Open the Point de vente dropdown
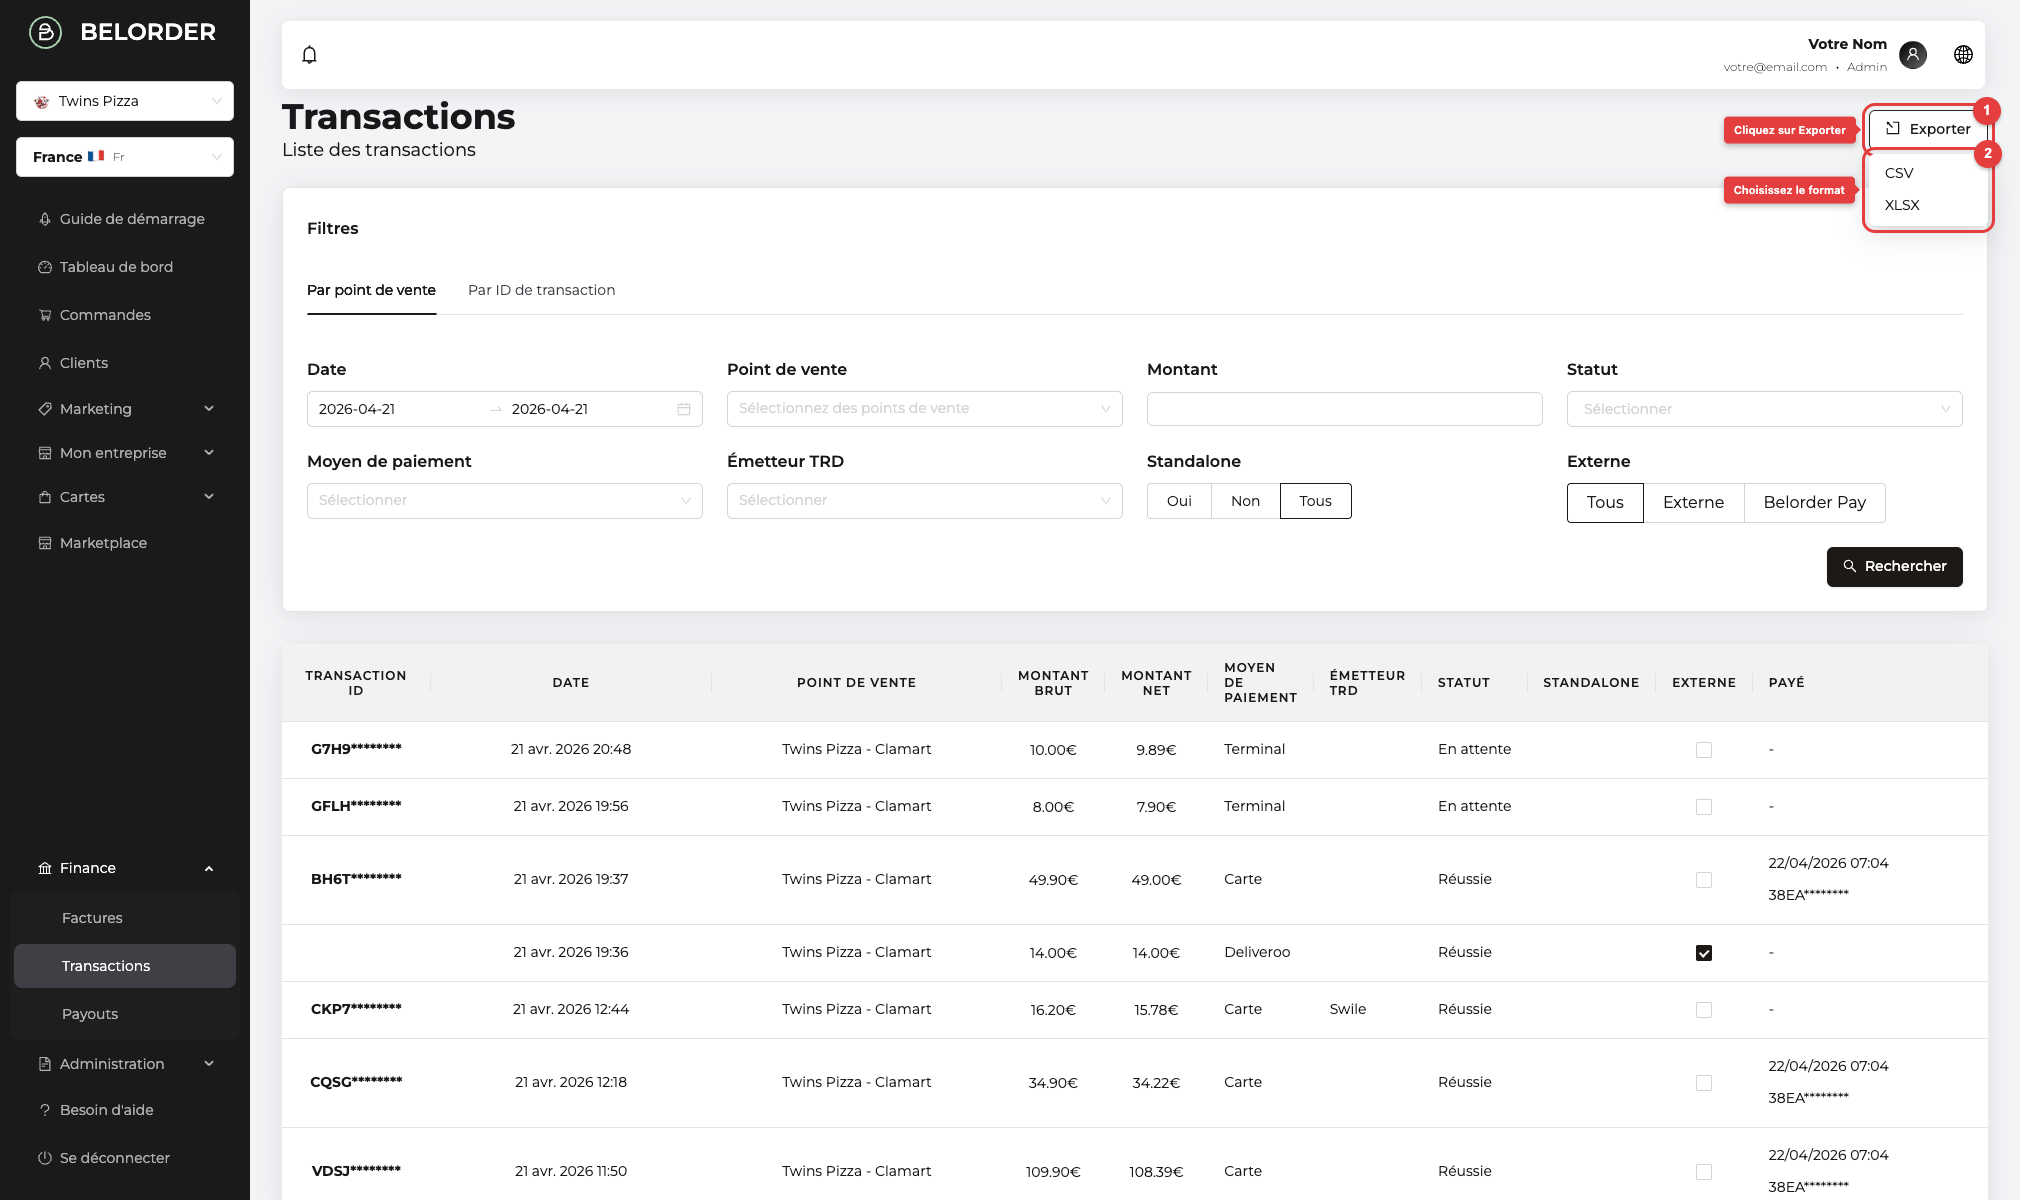 click(x=925, y=409)
